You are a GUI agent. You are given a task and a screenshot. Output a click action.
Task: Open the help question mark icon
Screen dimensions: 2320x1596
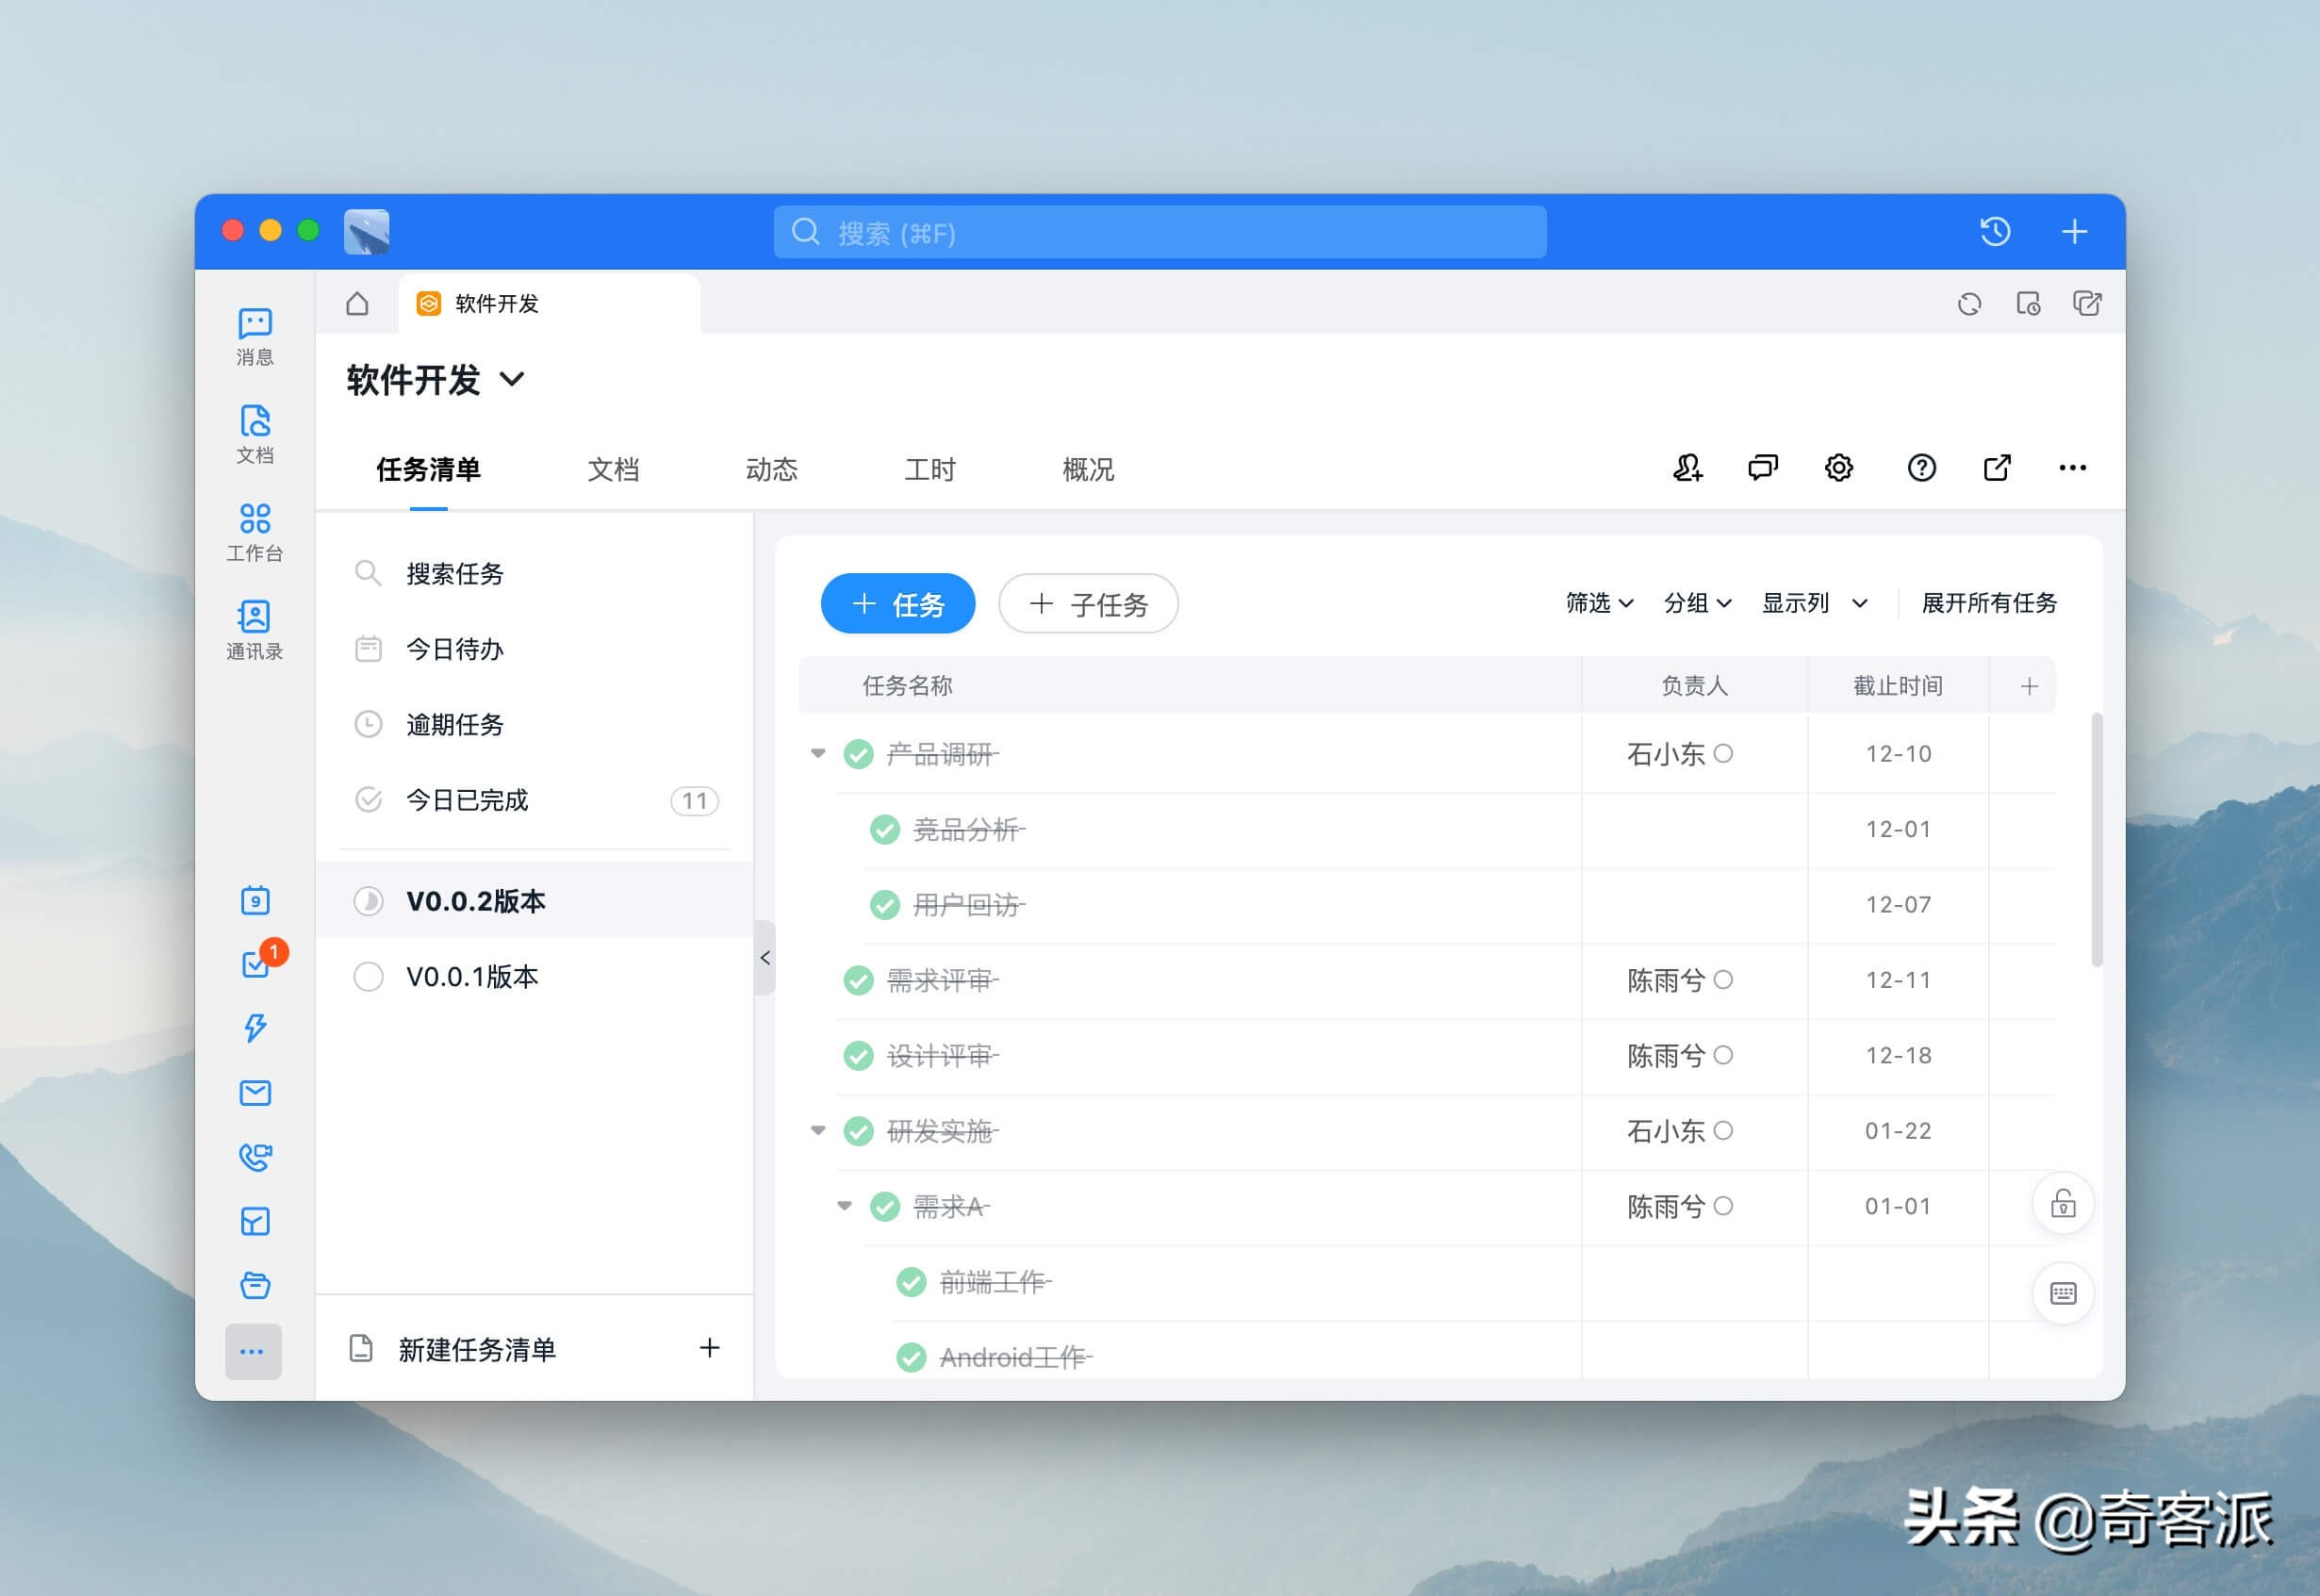tap(1921, 467)
